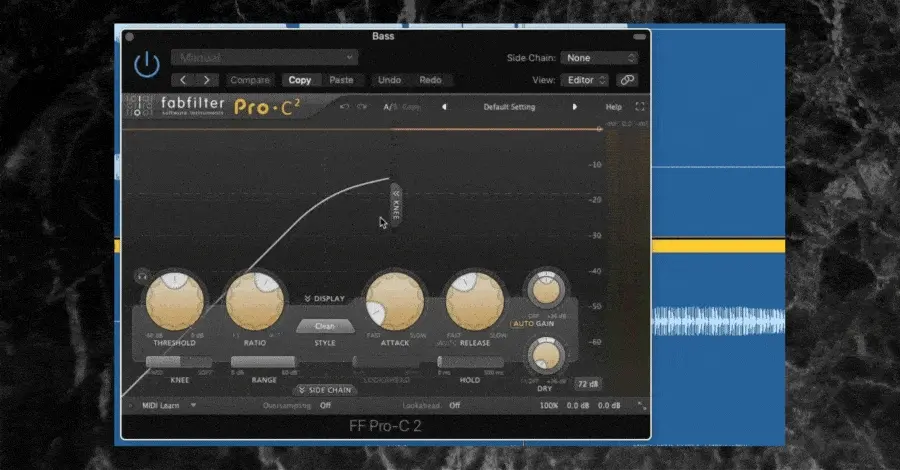Click the Dry knob
Image resolution: width=900 pixels, height=470 pixels.
(x=546, y=356)
